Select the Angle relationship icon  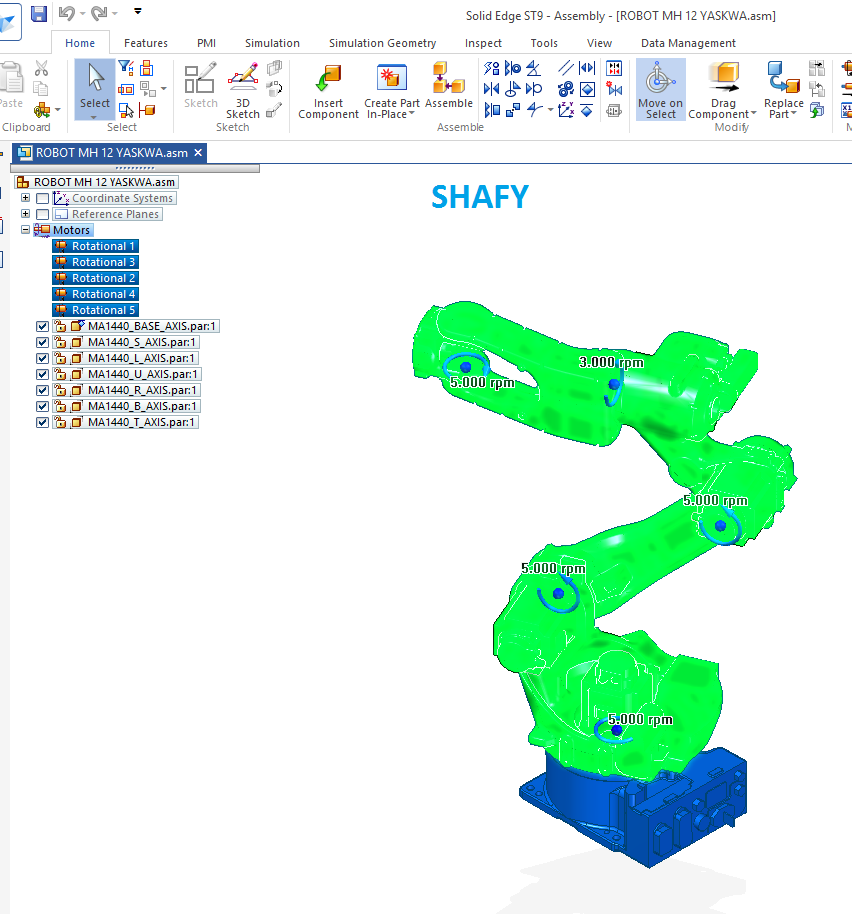click(533, 68)
